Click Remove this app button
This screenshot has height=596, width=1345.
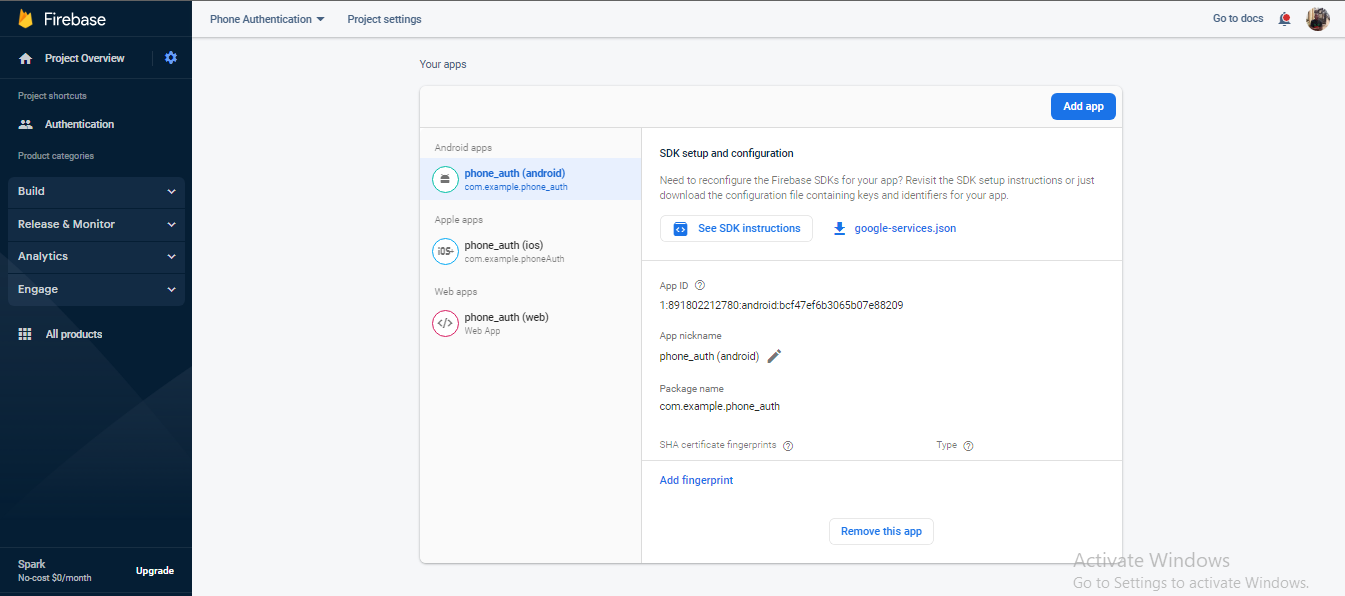click(881, 531)
